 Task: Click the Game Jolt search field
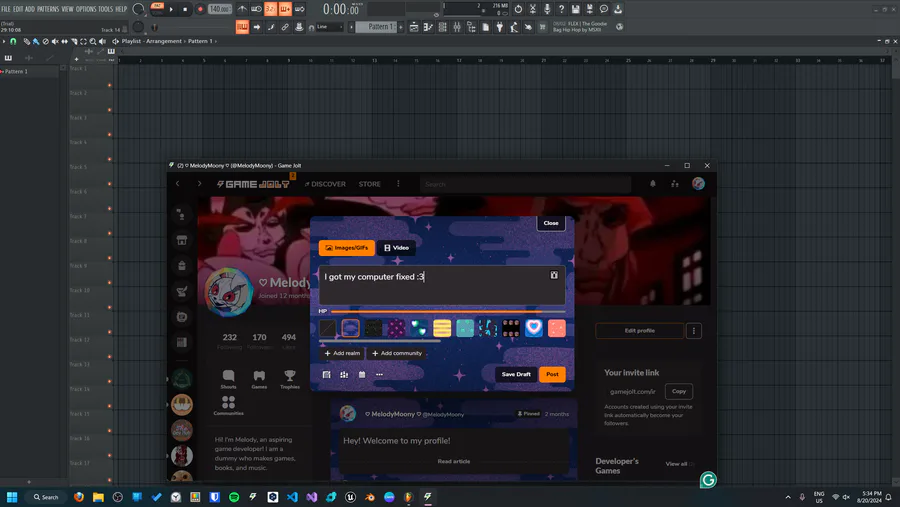[x=525, y=184]
